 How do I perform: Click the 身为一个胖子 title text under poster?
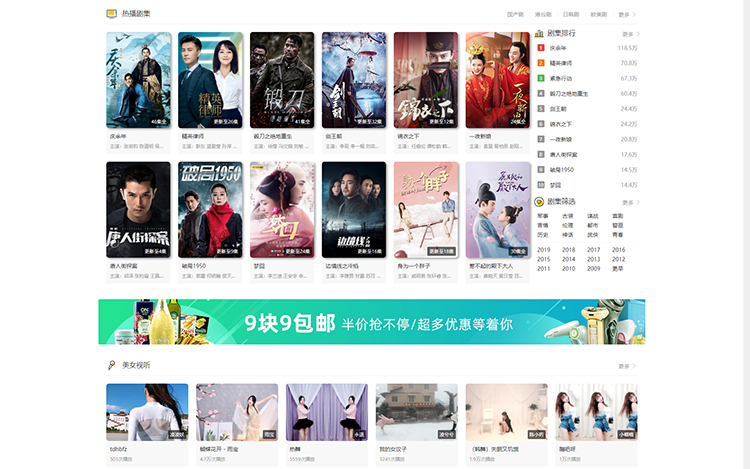pyautogui.click(x=414, y=266)
